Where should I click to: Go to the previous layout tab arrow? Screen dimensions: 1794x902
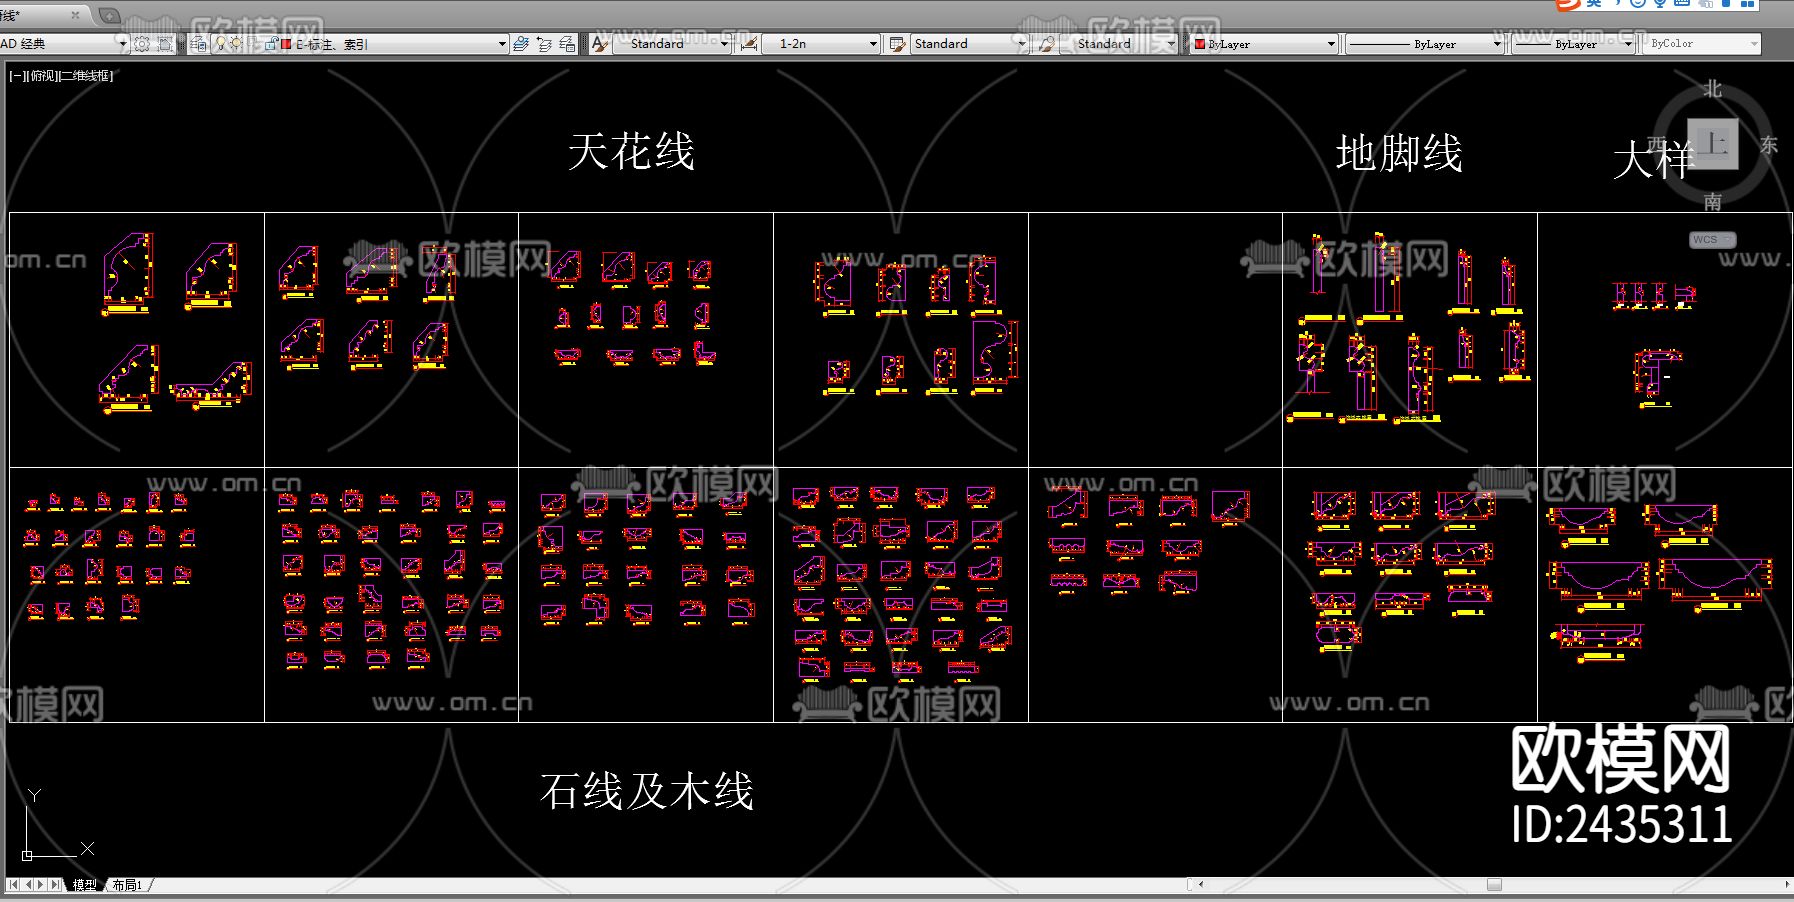pyautogui.click(x=28, y=885)
